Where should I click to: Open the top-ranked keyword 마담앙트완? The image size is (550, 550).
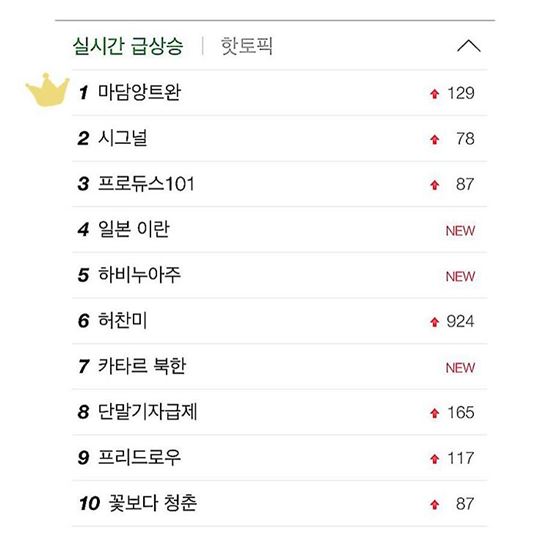click(x=139, y=92)
